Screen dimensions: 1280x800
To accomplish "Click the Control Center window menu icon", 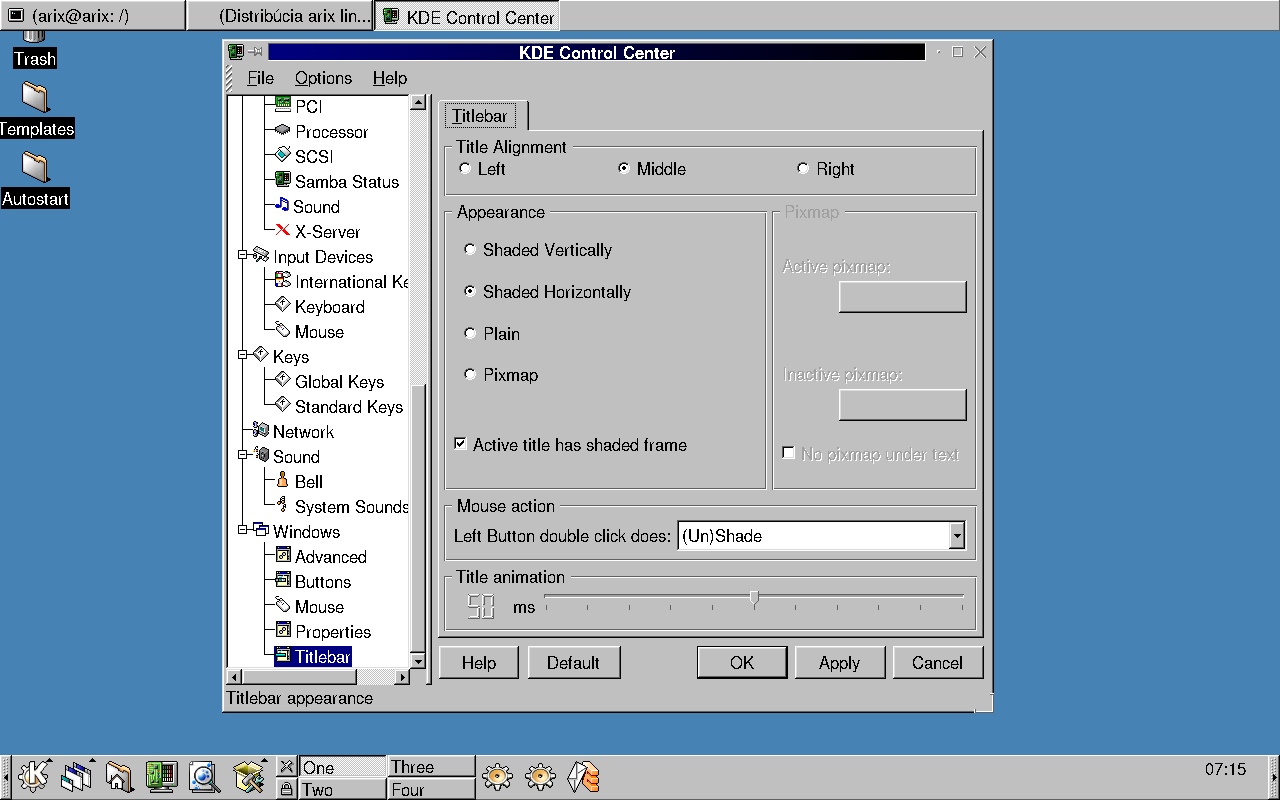I will (x=236, y=52).
